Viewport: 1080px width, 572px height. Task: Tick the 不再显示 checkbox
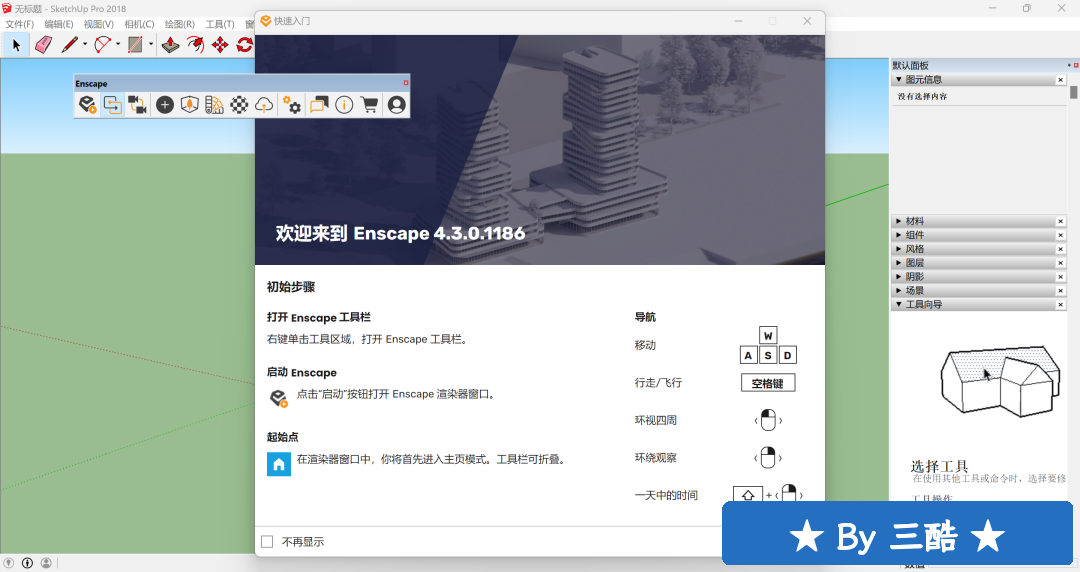tap(267, 542)
